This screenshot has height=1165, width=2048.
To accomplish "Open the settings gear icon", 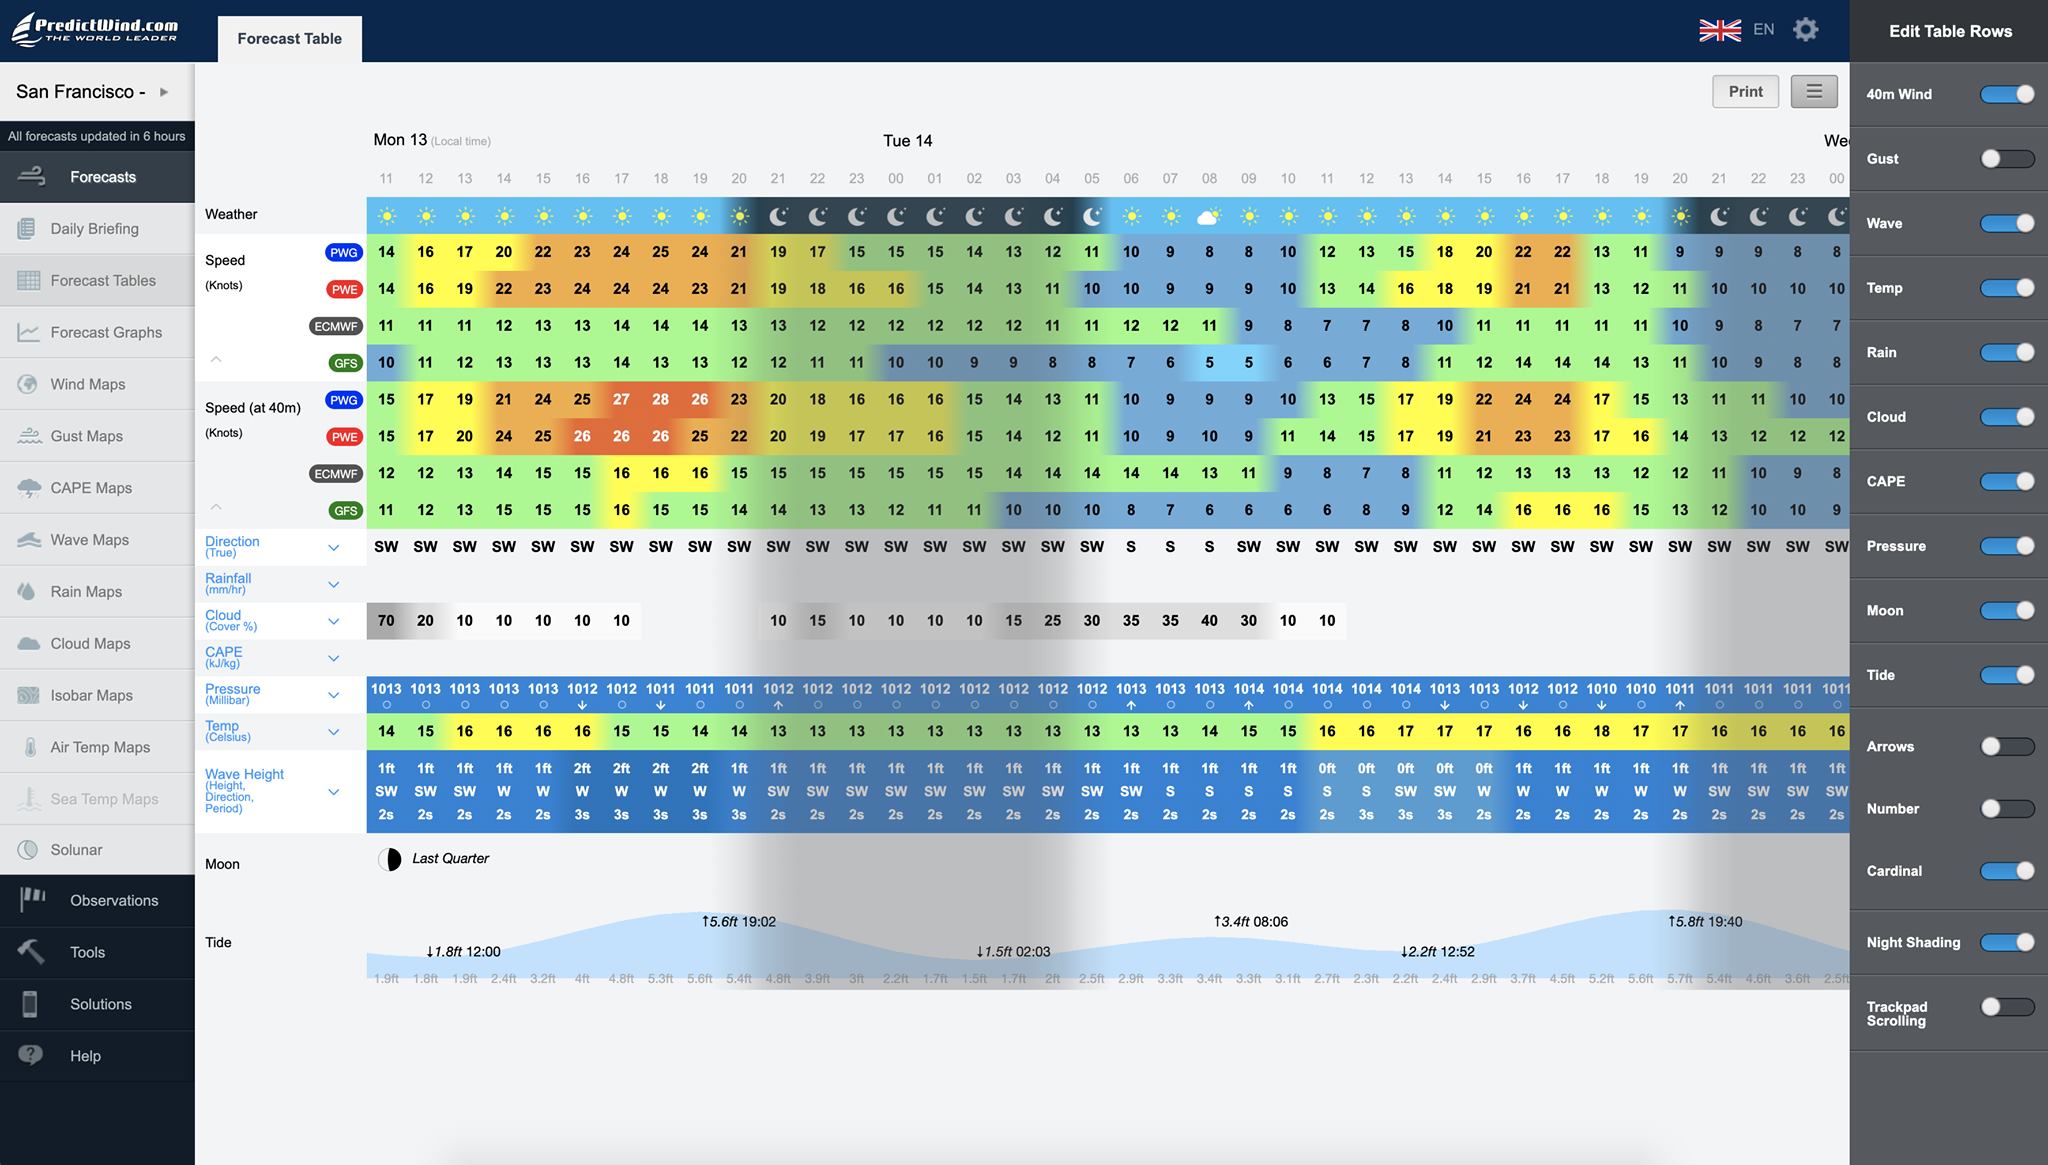I will point(1805,30).
